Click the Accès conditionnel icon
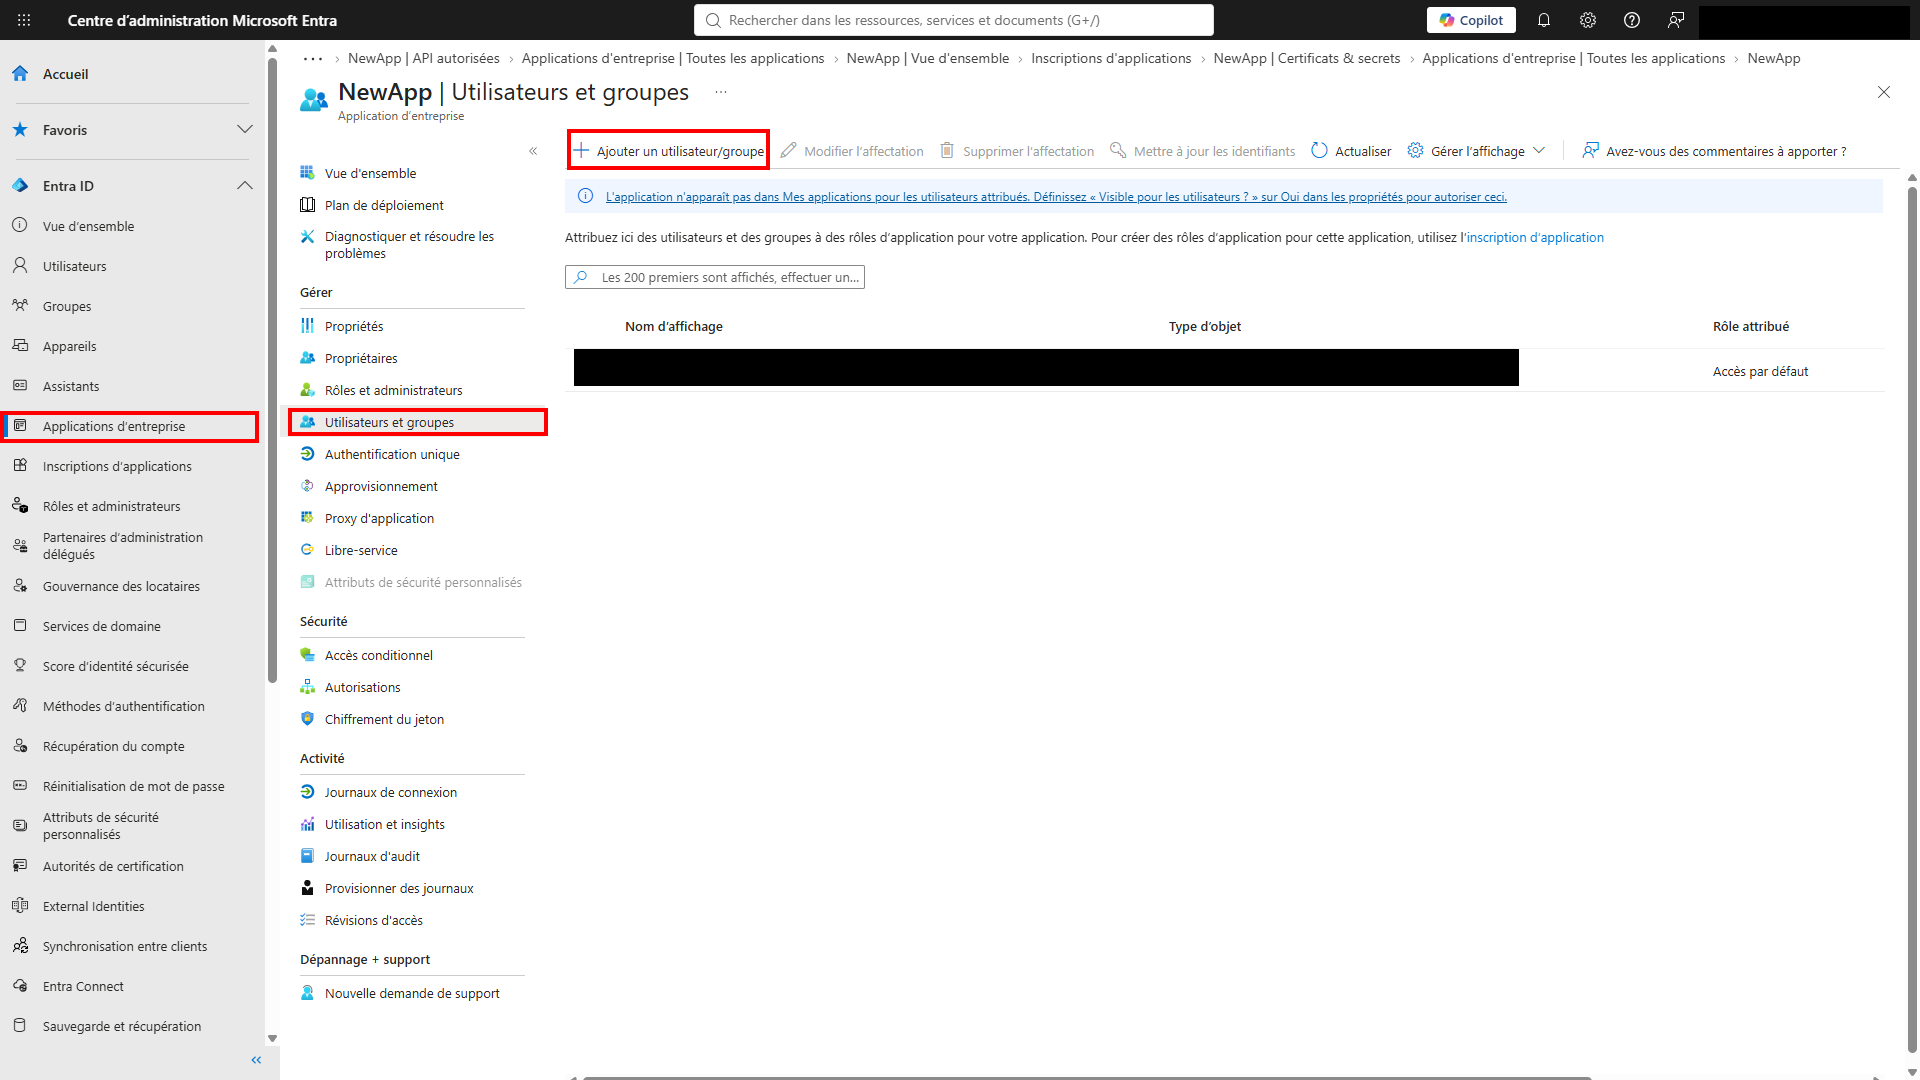The height and width of the screenshot is (1080, 1920). click(x=308, y=655)
